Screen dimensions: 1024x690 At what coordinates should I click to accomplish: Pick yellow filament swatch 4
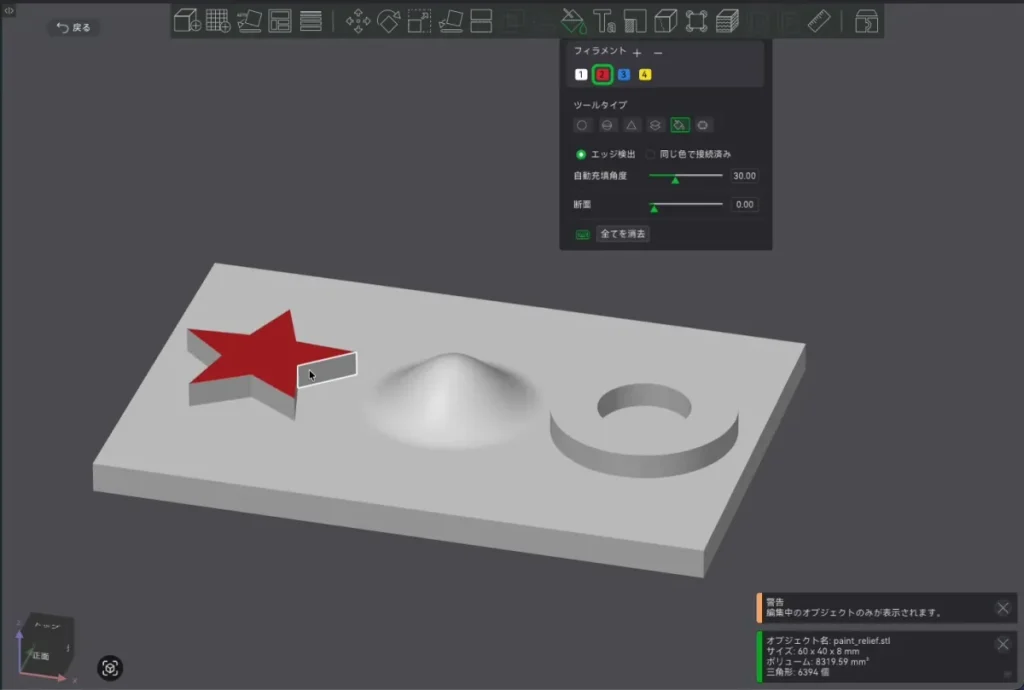[645, 74]
